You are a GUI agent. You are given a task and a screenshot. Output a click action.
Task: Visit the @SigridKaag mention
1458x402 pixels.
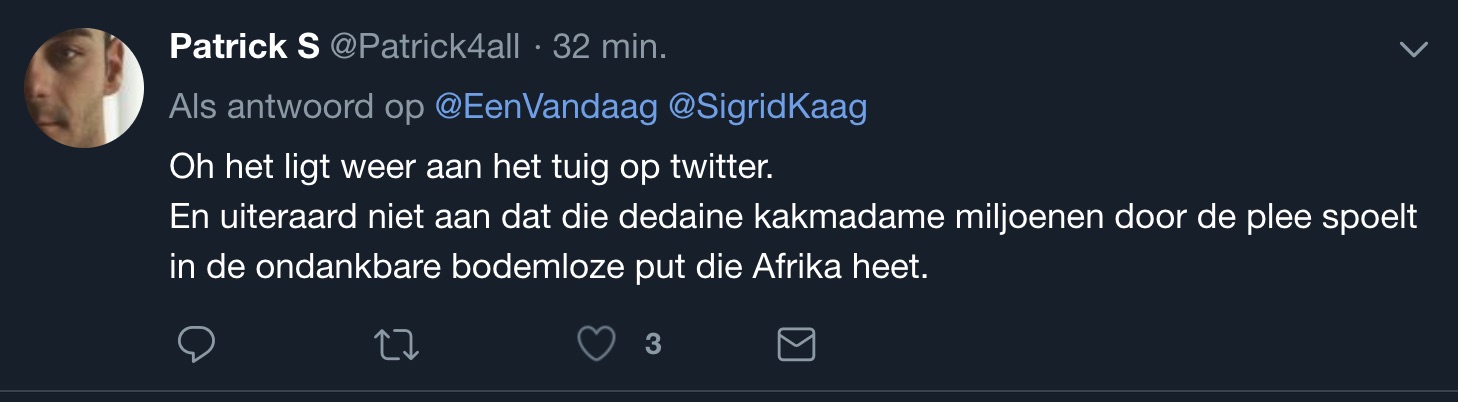click(767, 107)
